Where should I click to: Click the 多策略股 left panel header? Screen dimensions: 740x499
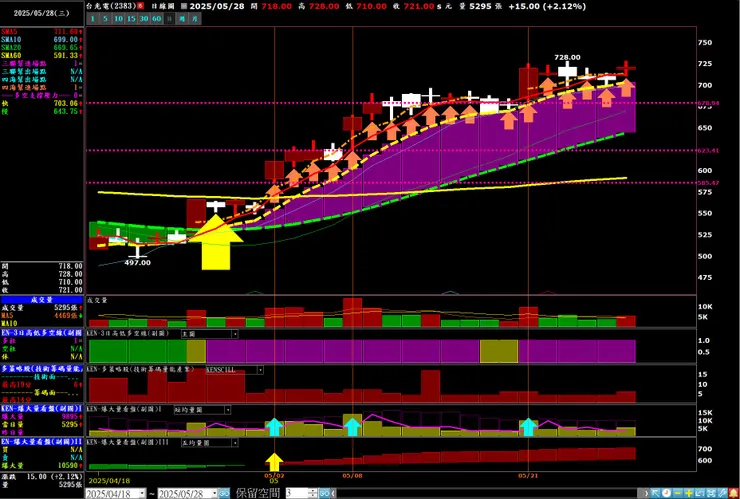(x=42, y=368)
